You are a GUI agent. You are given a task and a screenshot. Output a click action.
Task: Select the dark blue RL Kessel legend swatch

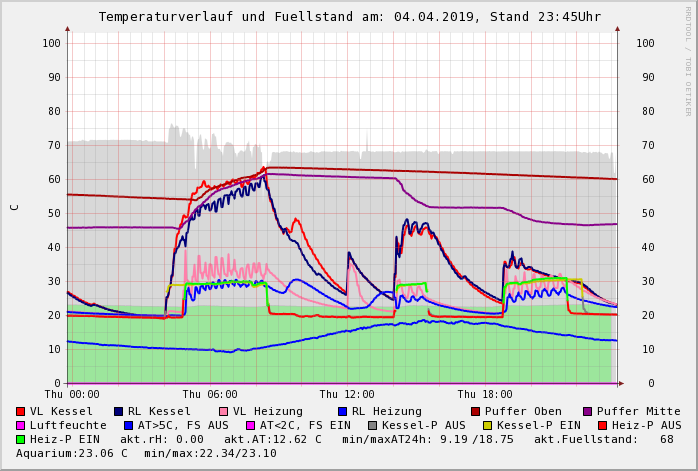pos(119,411)
